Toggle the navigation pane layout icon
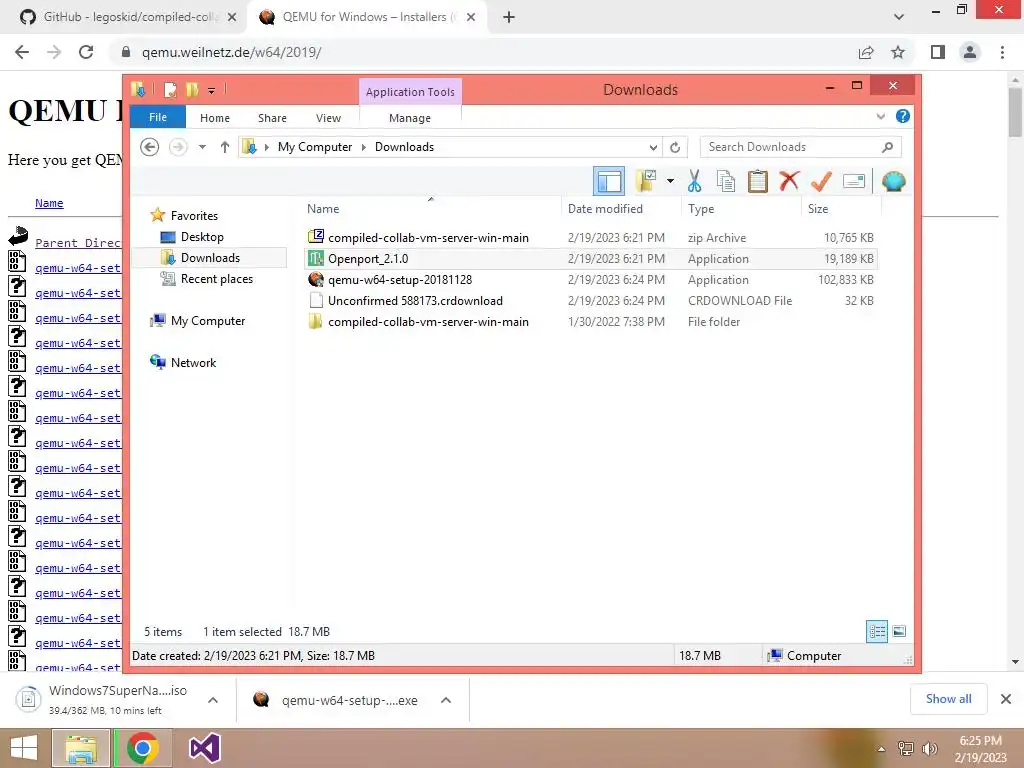The height and width of the screenshot is (768, 1024). pos(609,181)
